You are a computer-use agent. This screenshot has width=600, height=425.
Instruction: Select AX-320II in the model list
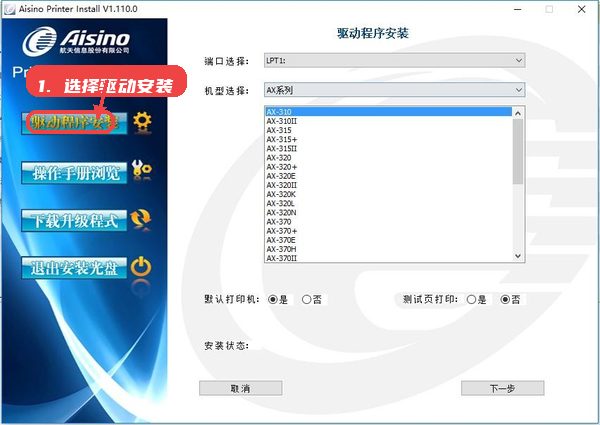[x=388, y=185]
